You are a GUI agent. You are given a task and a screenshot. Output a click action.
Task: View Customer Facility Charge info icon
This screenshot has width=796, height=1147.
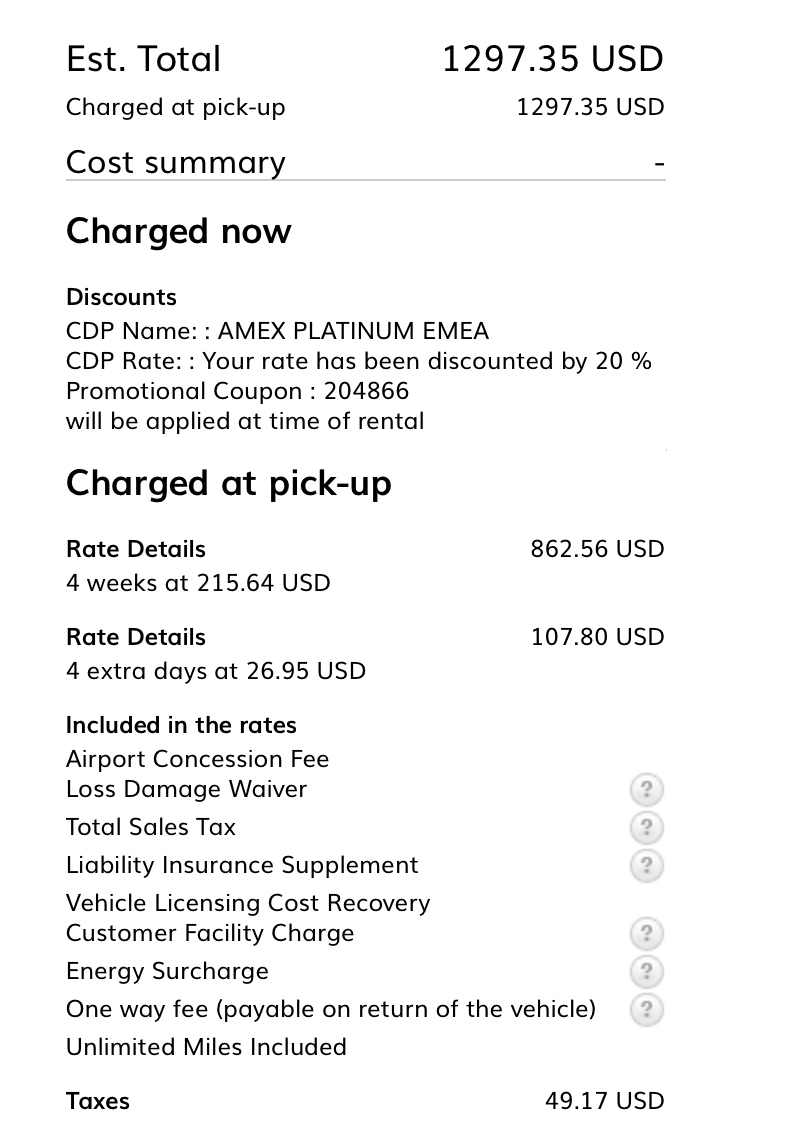point(647,934)
